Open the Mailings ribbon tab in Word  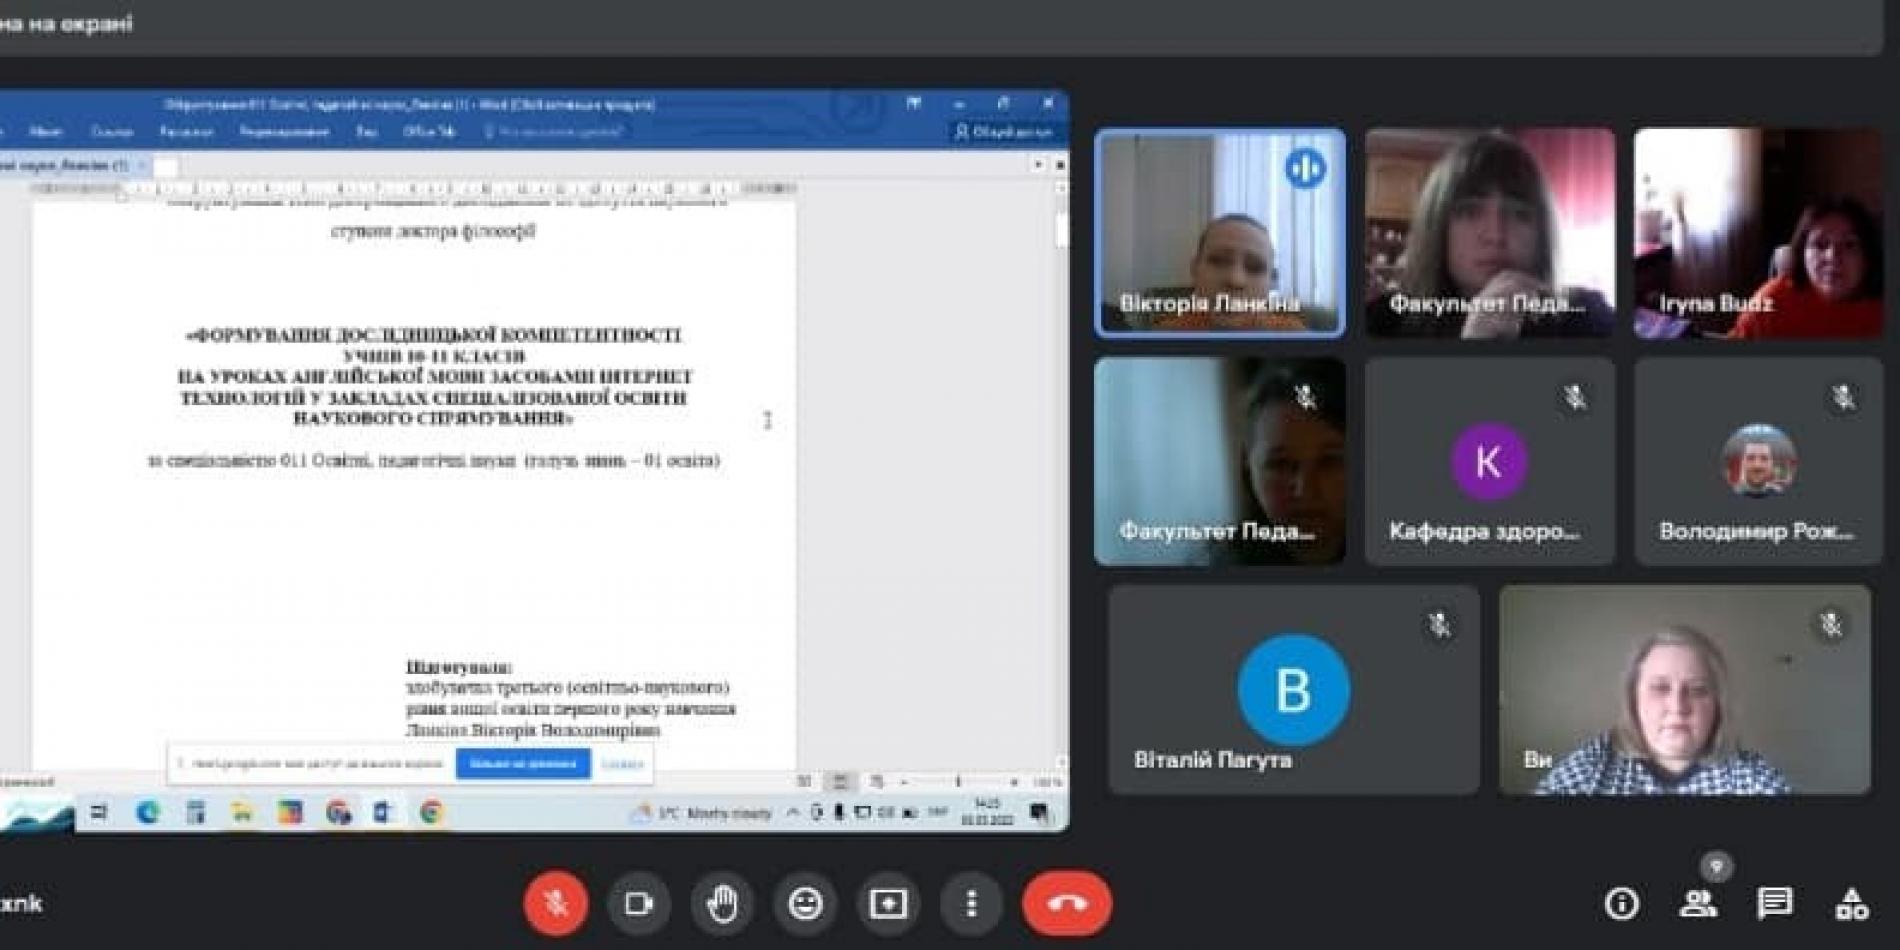point(186,132)
